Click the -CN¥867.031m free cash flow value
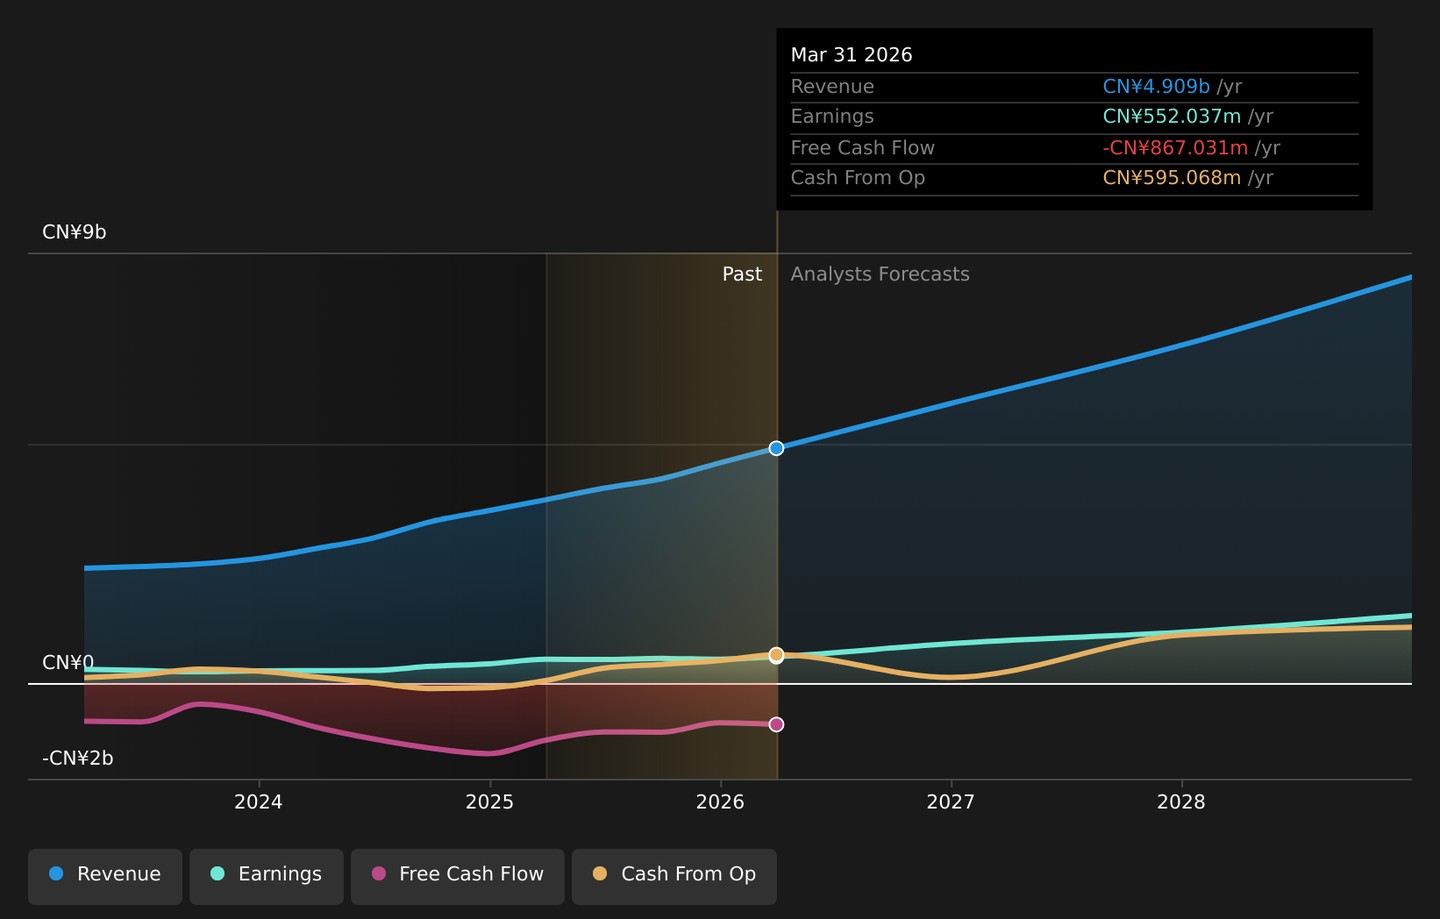Screen dimensions: 1440x919 pos(1176,148)
